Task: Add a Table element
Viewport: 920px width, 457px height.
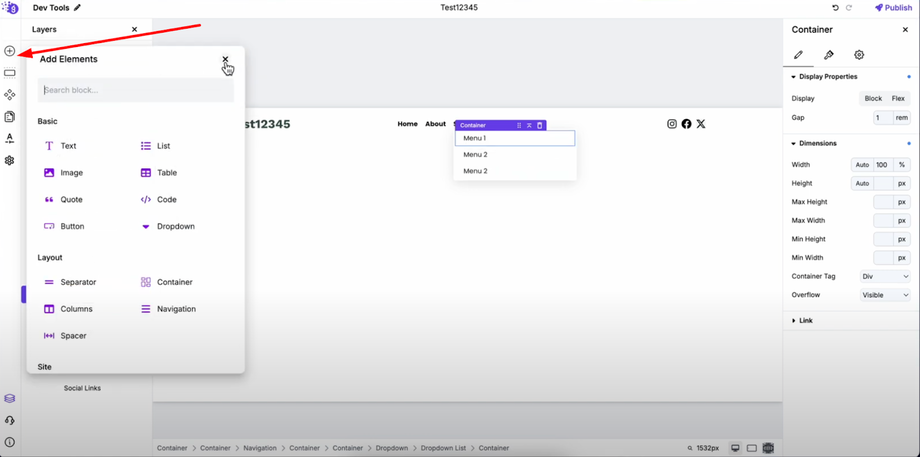Action: pos(158,173)
